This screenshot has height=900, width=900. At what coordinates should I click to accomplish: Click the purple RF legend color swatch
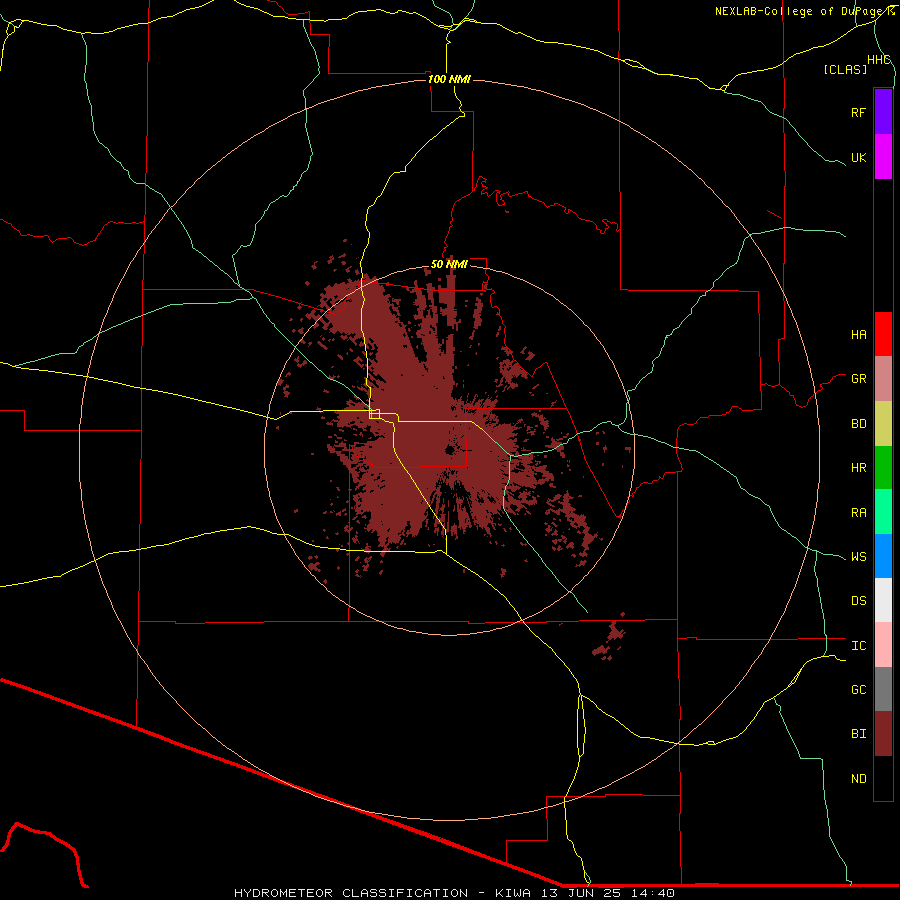pos(883,112)
